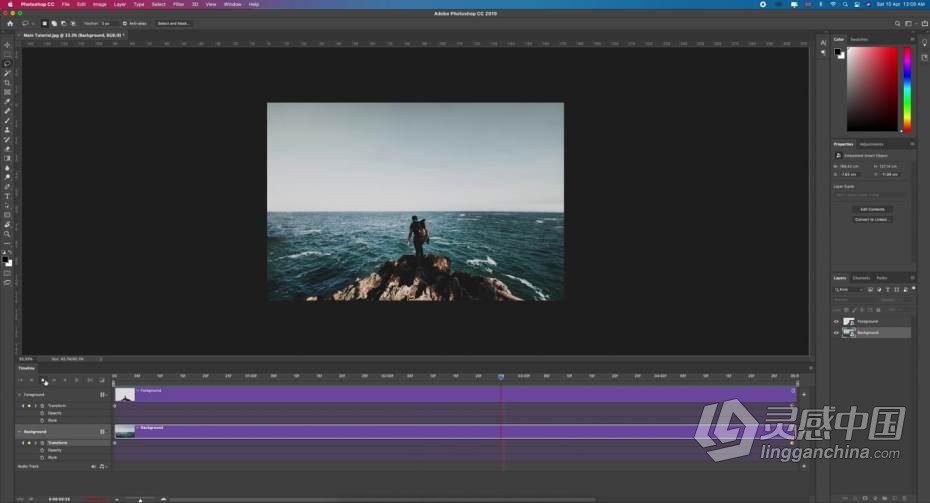Select the Hand tool
The image size is (930, 503).
(x=7, y=225)
